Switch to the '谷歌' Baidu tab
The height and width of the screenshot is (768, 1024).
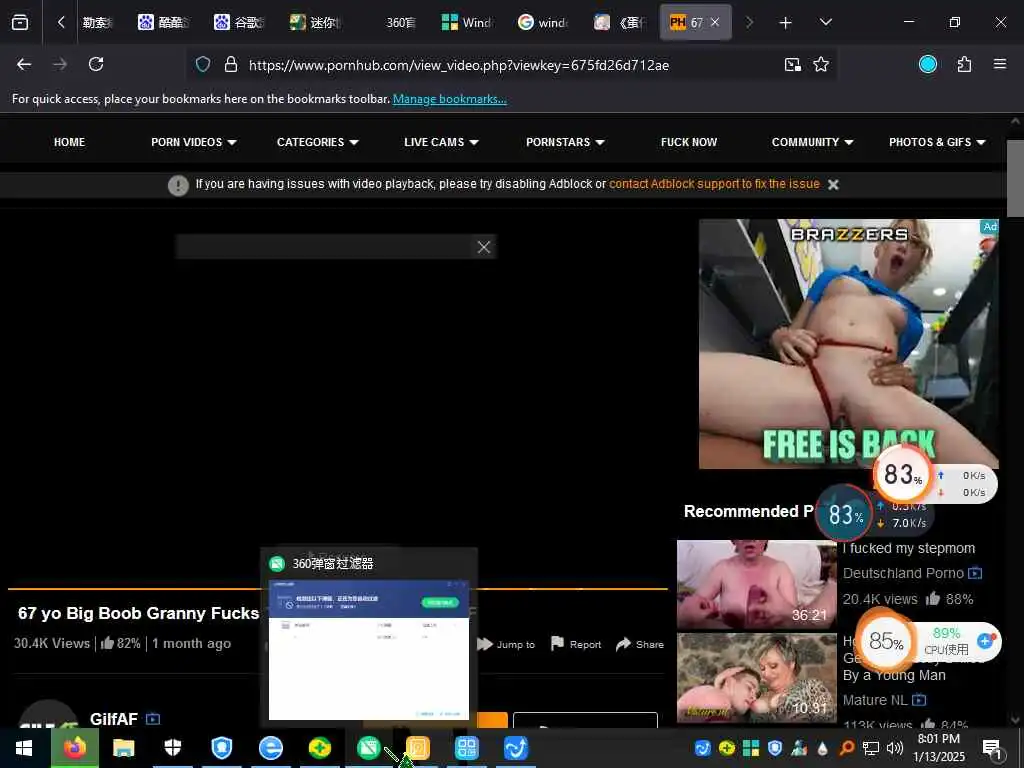(x=240, y=23)
